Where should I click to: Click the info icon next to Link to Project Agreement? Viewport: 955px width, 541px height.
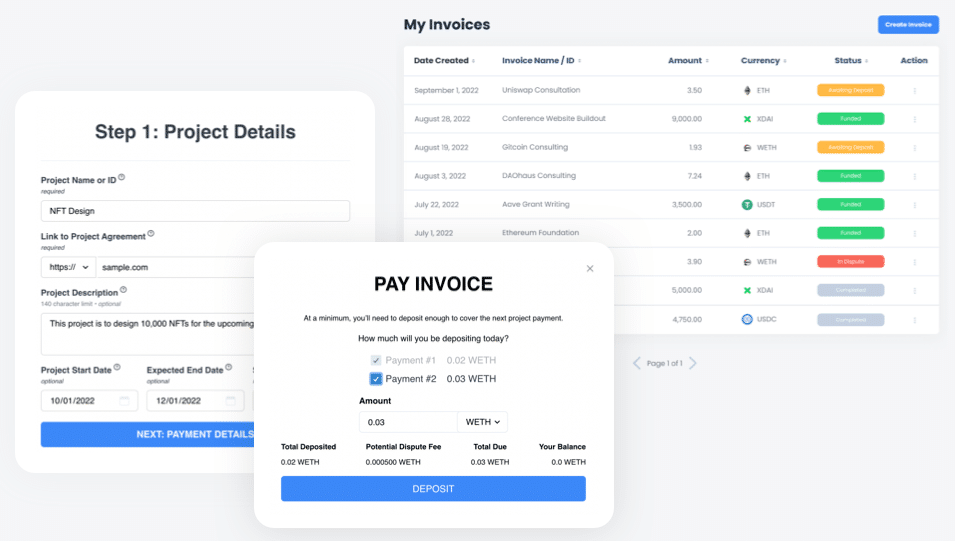click(x=151, y=234)
